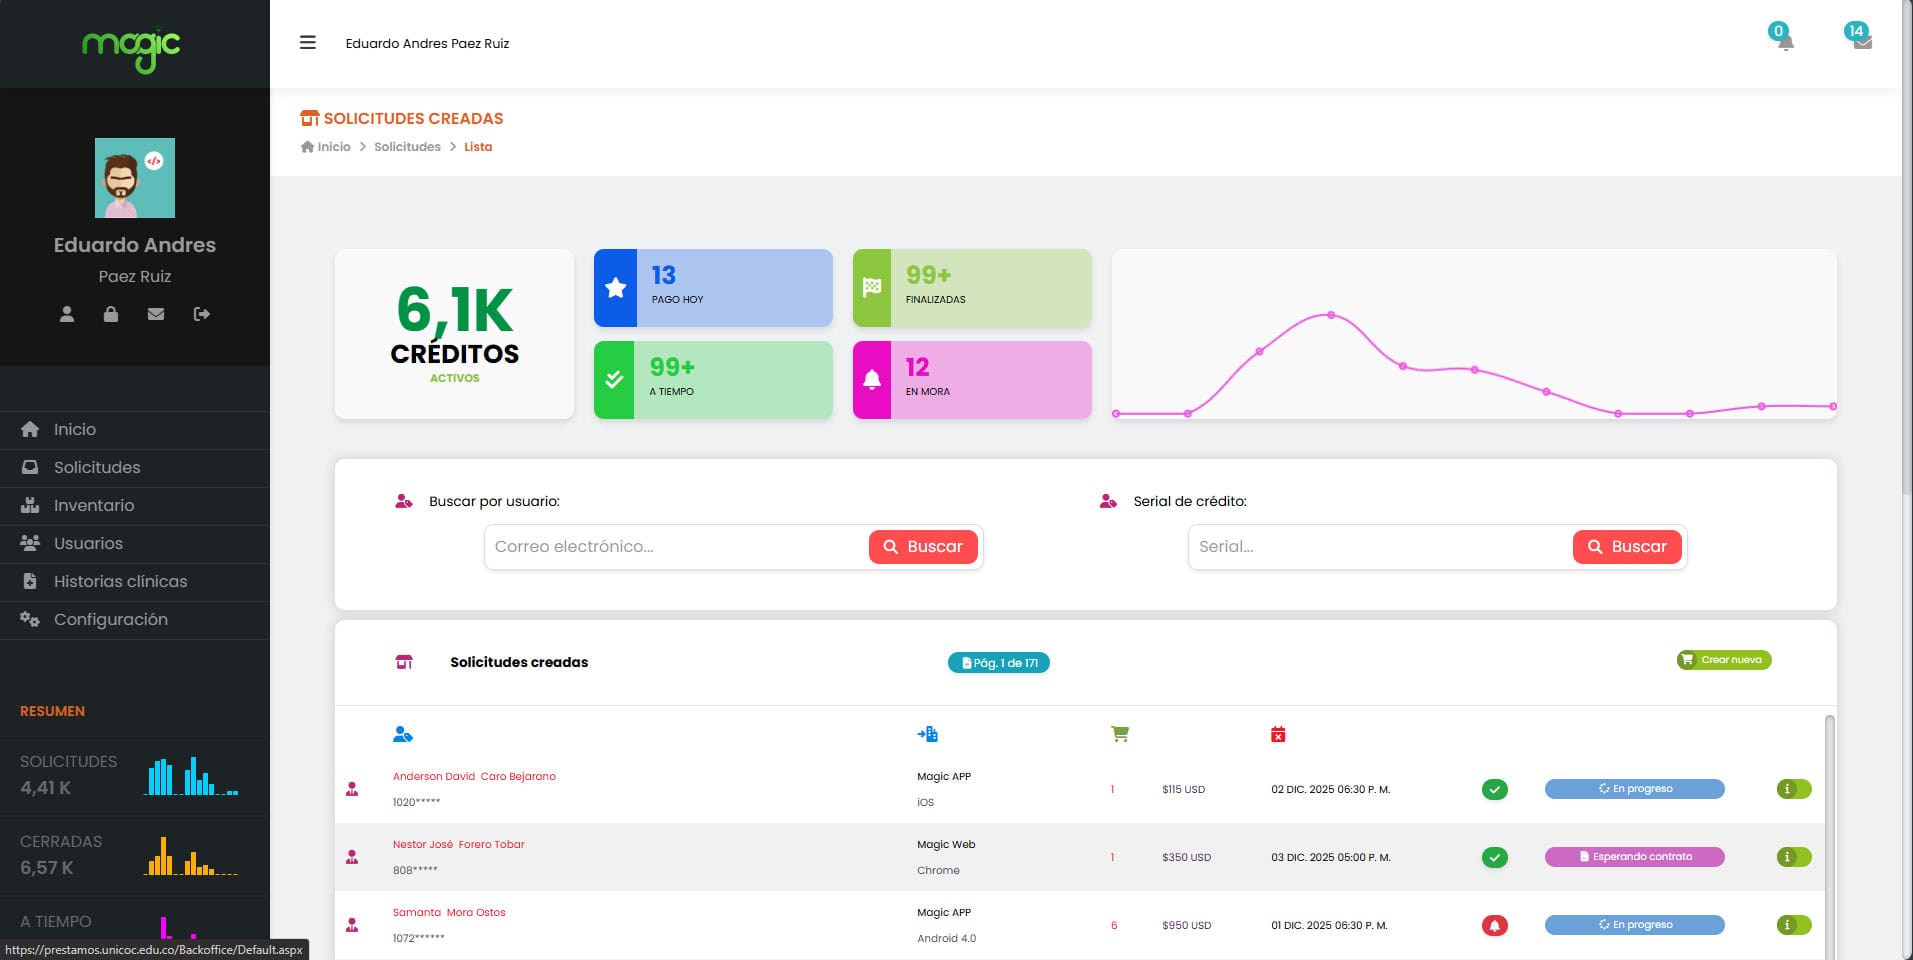This screenshot has height=960, width=1913.
Task: Open the notifications bell icon
Action: [1785, 42]
